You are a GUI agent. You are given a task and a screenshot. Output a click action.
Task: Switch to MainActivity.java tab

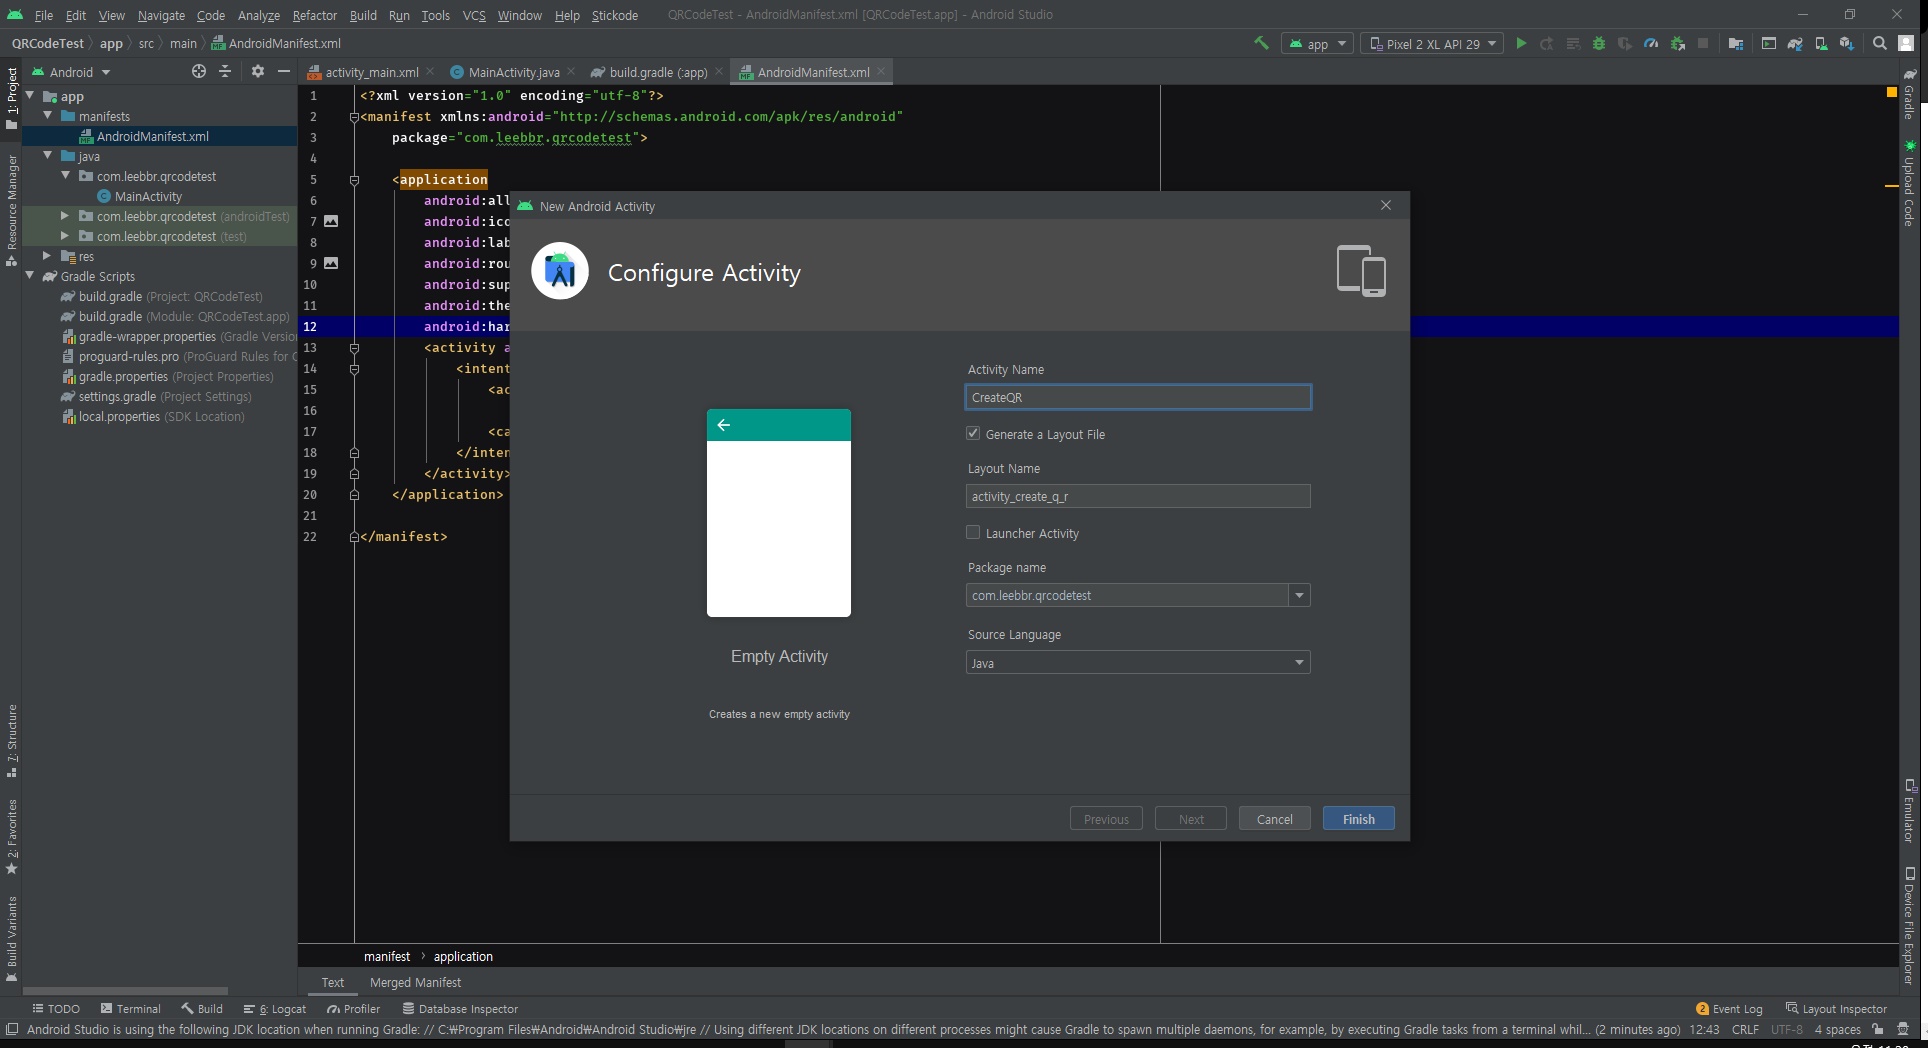(513, 72)
